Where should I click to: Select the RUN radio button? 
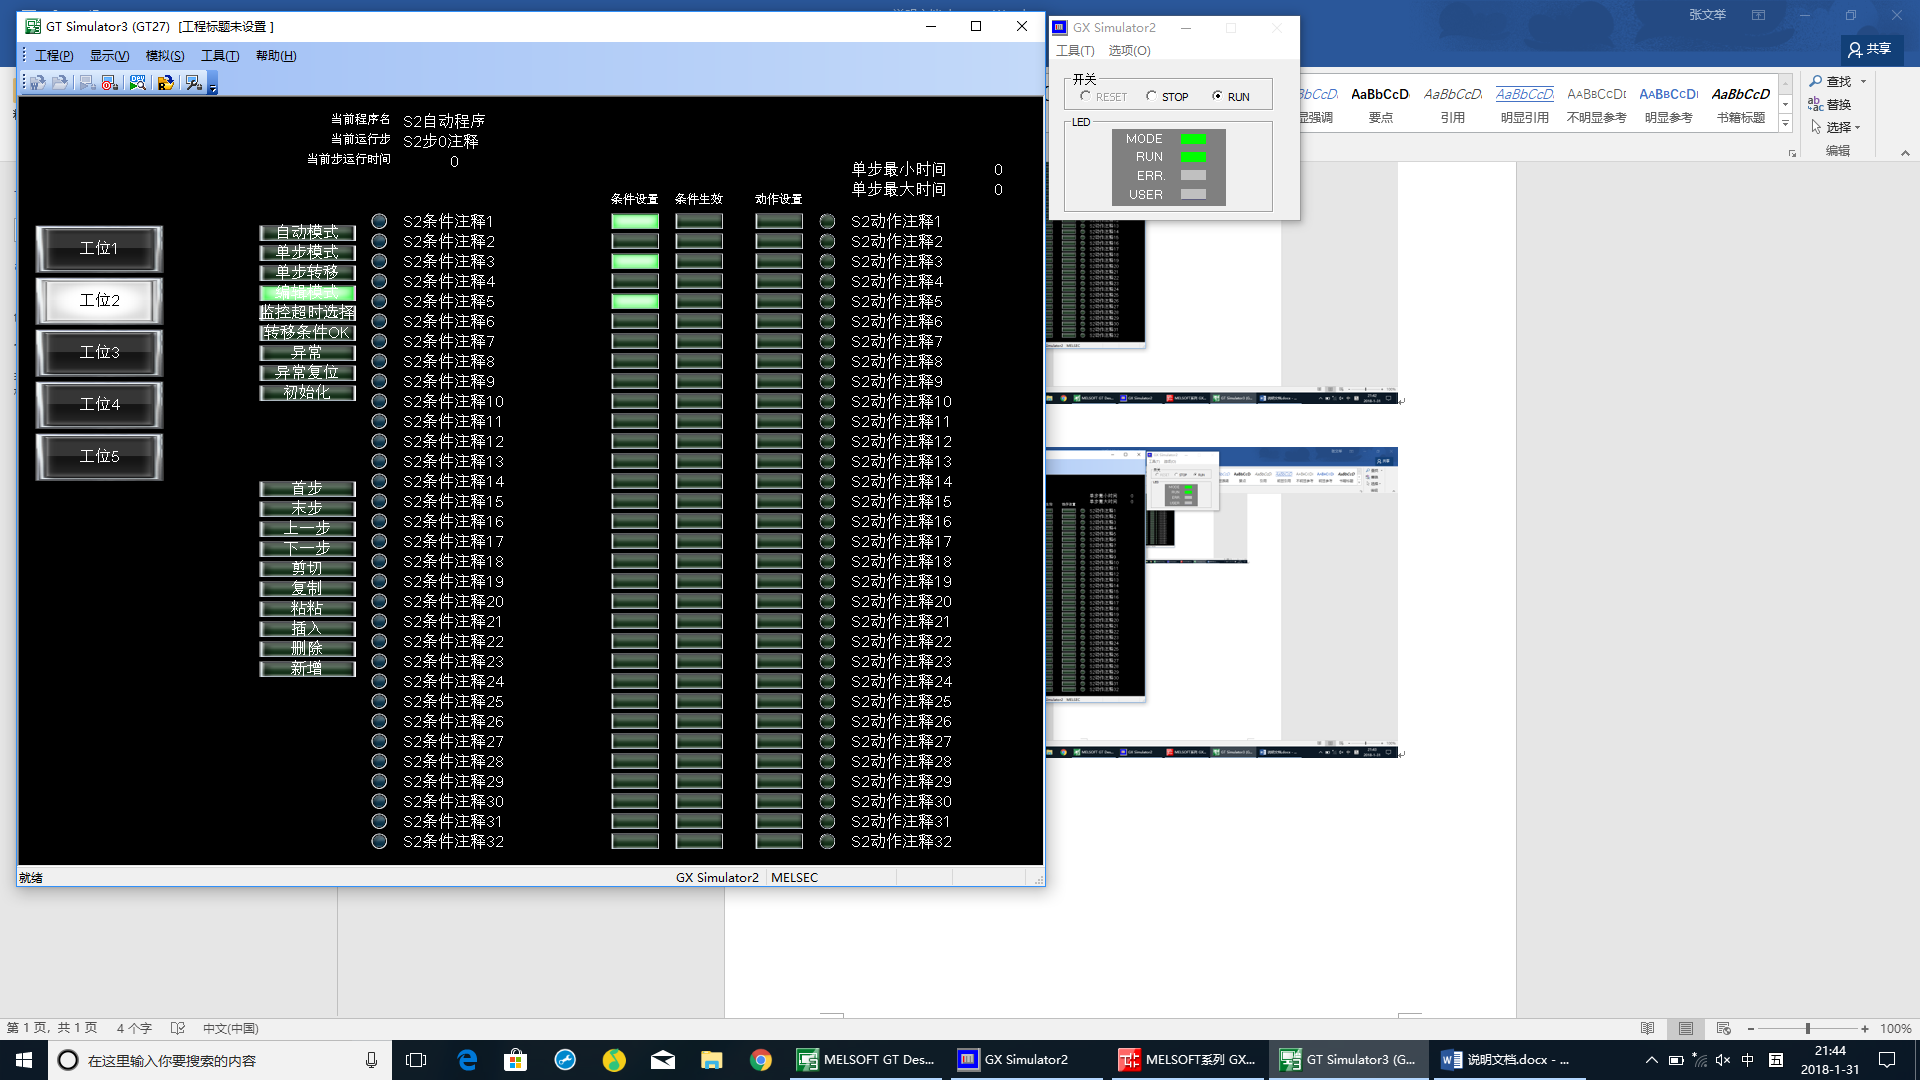[1217, 96]
